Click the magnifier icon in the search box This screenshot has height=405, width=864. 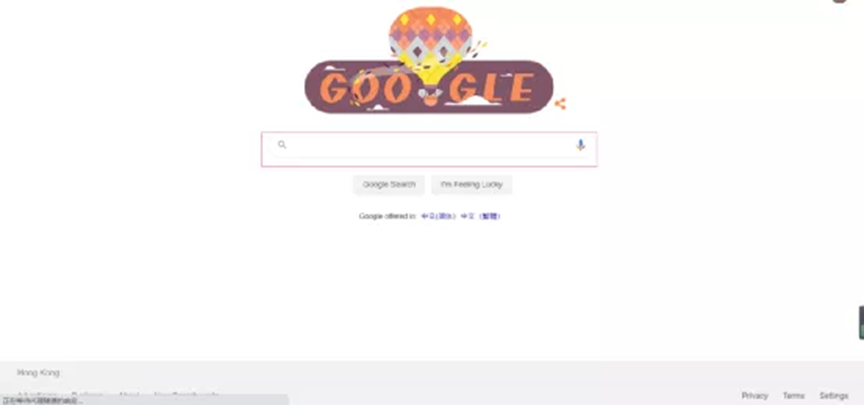coord(282,145)
